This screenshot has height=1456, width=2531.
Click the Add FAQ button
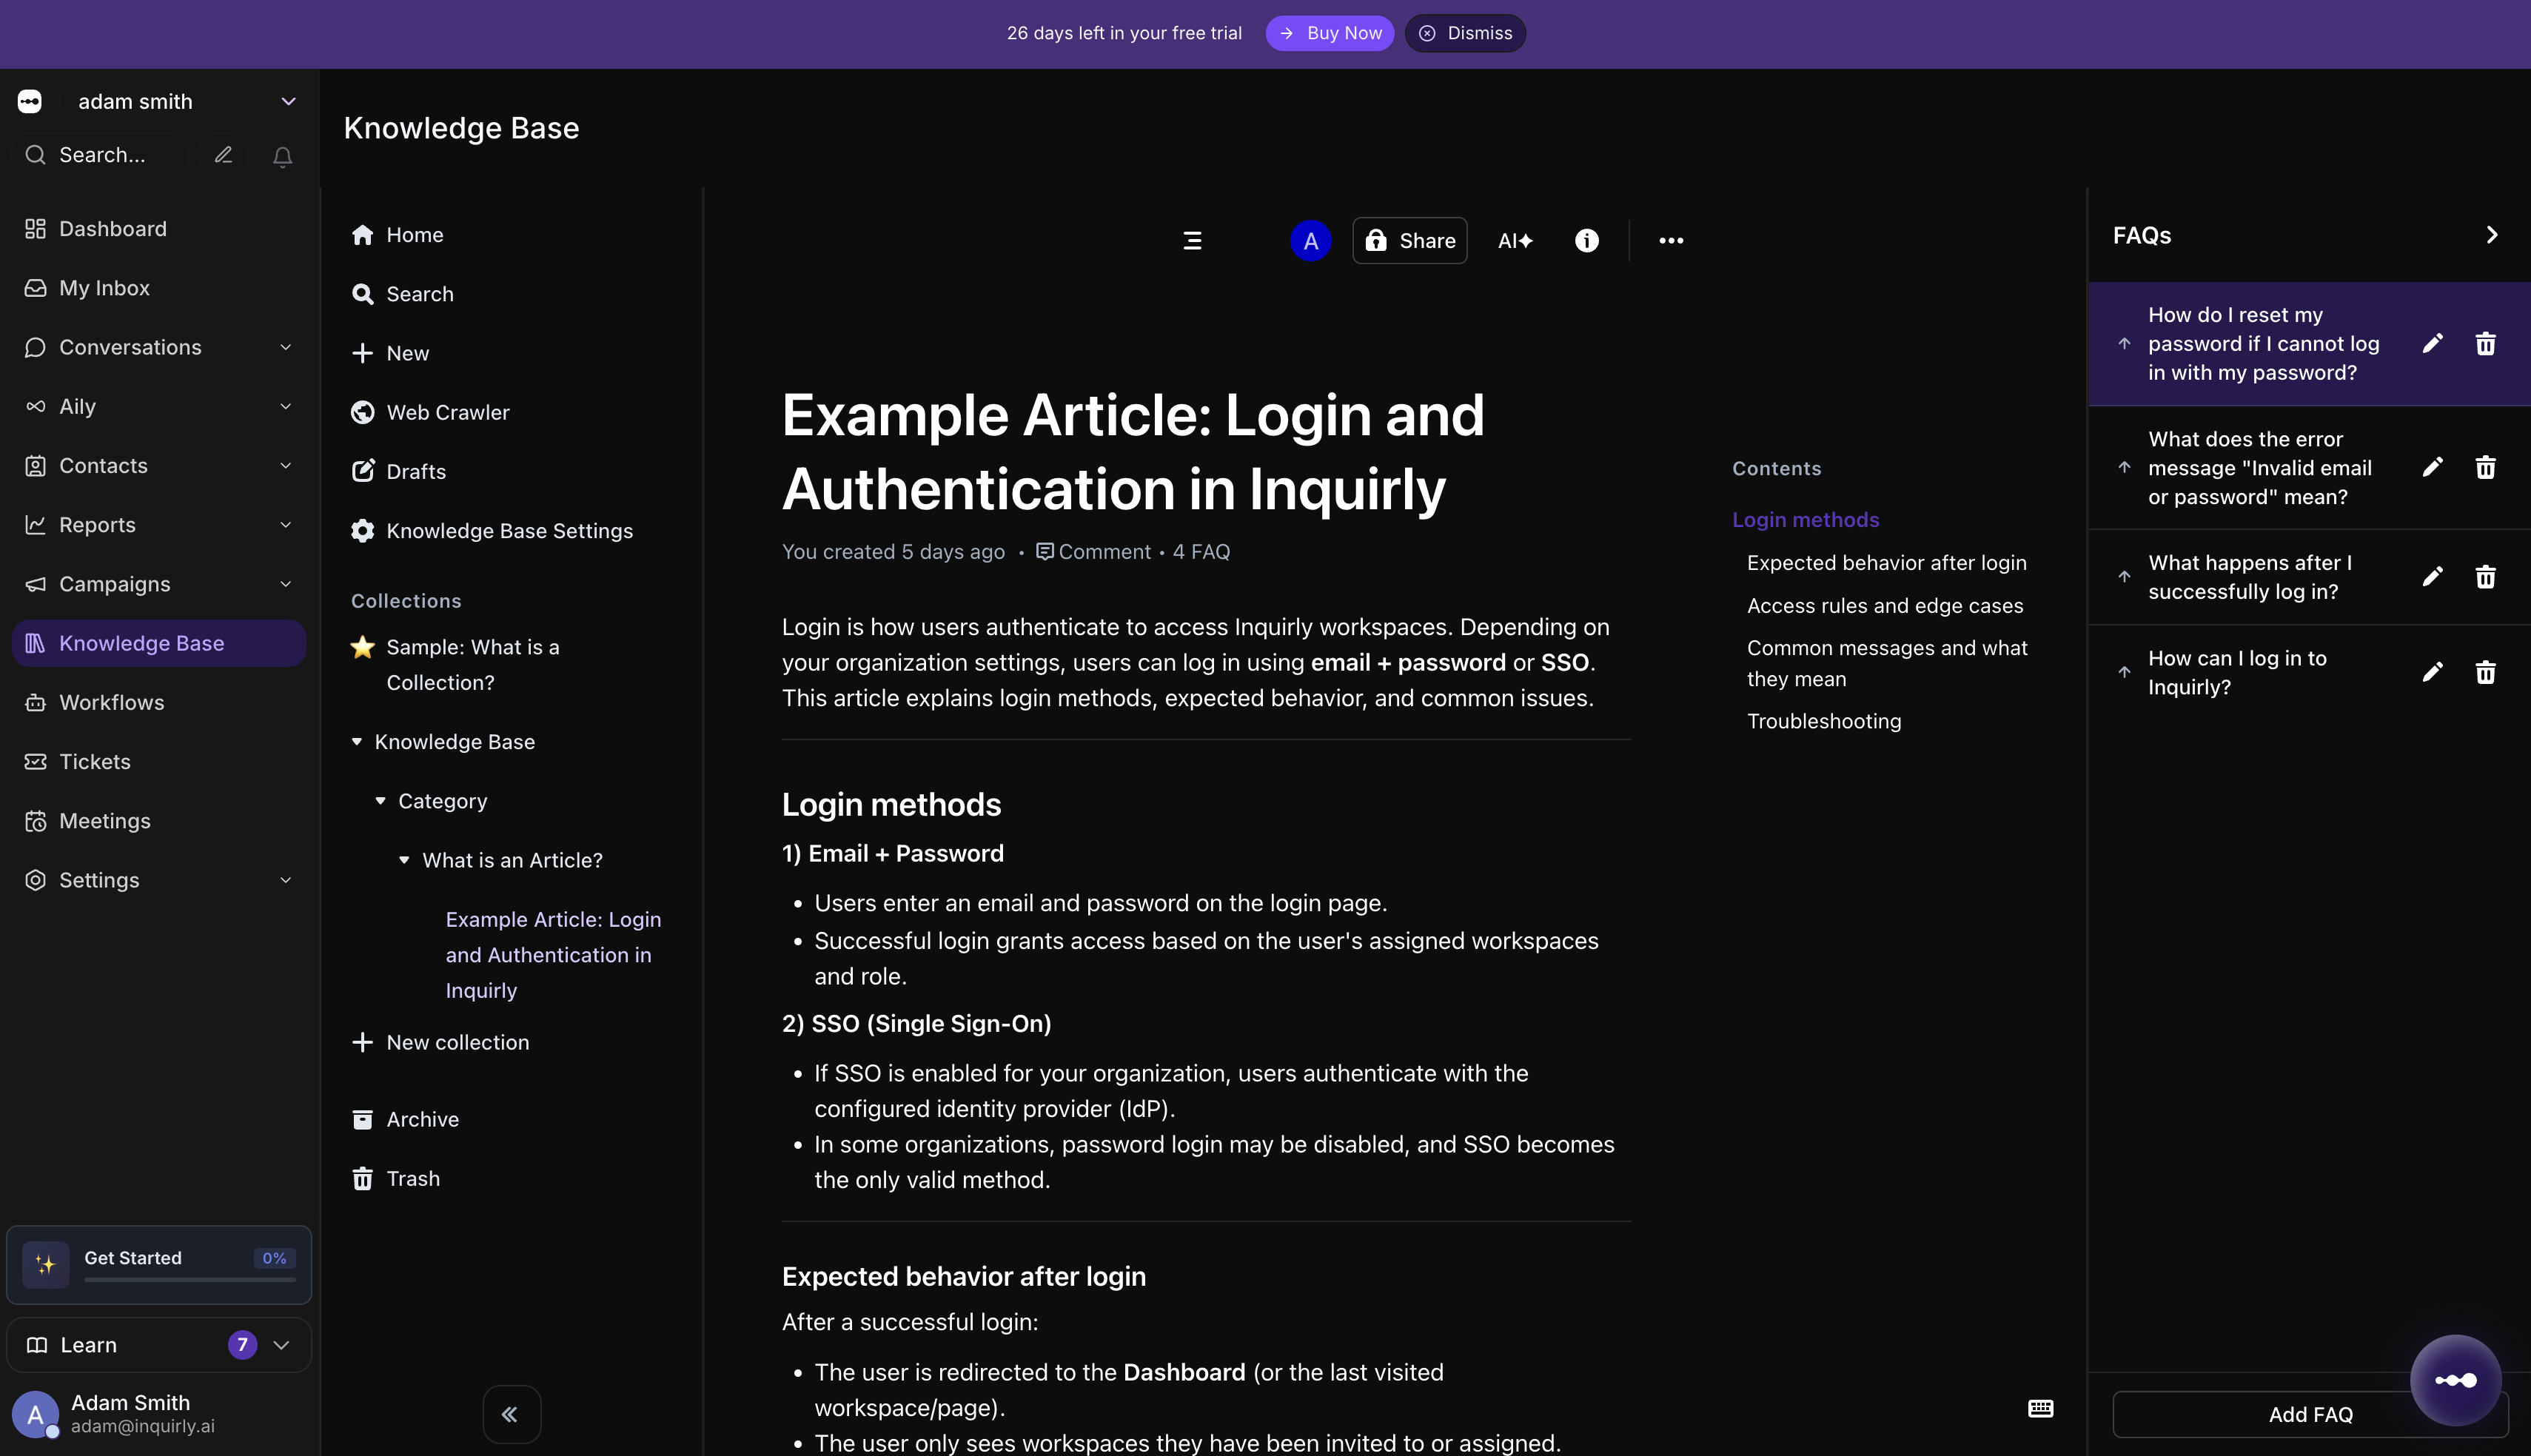click(x=2310, y=1414)
